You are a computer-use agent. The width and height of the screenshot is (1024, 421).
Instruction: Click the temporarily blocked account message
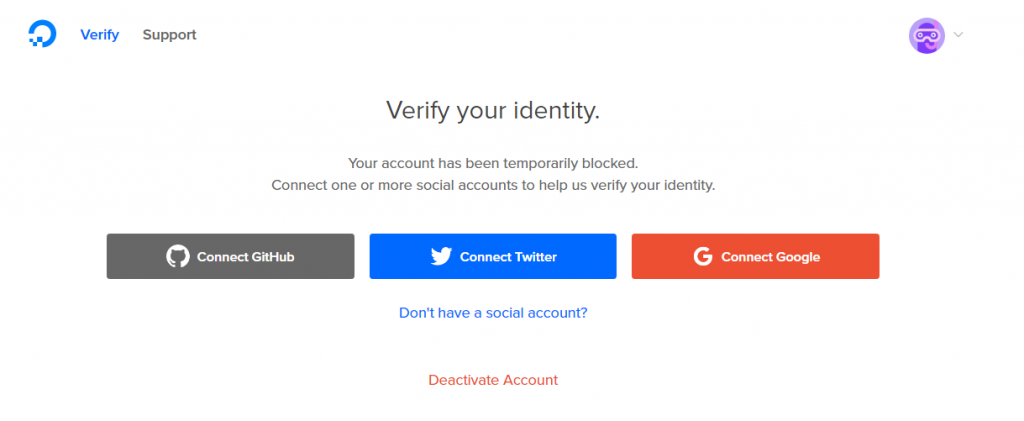pyautogui.click(x=493, y=163)
